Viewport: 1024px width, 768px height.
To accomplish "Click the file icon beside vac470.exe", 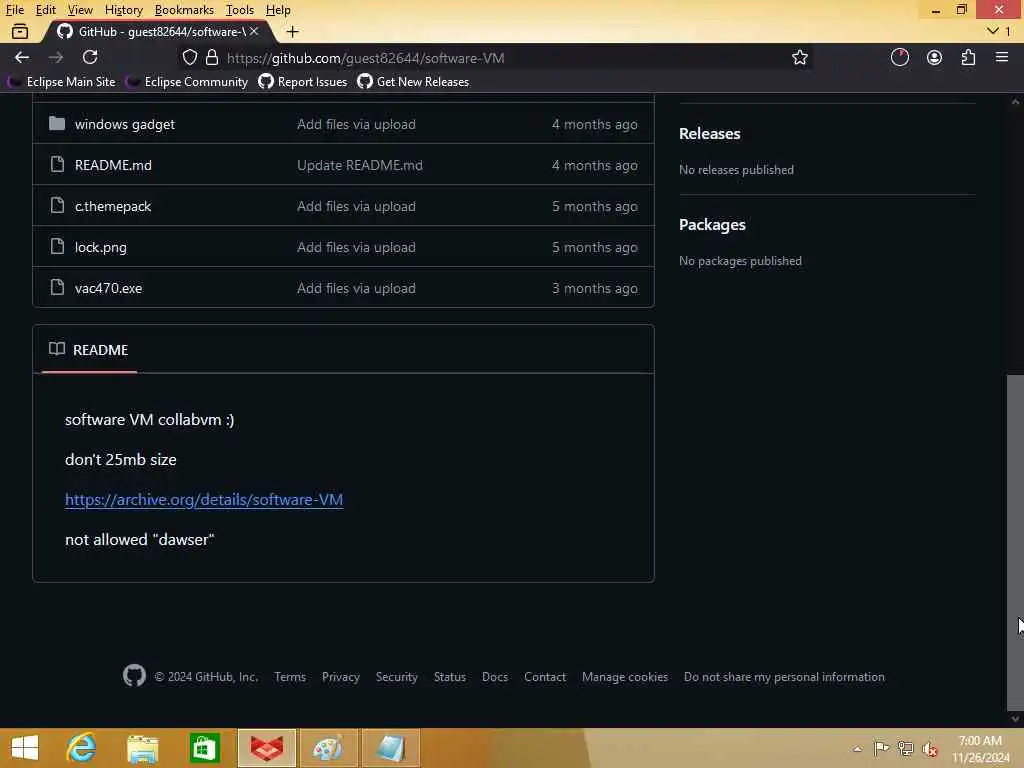I will point(57,287).
